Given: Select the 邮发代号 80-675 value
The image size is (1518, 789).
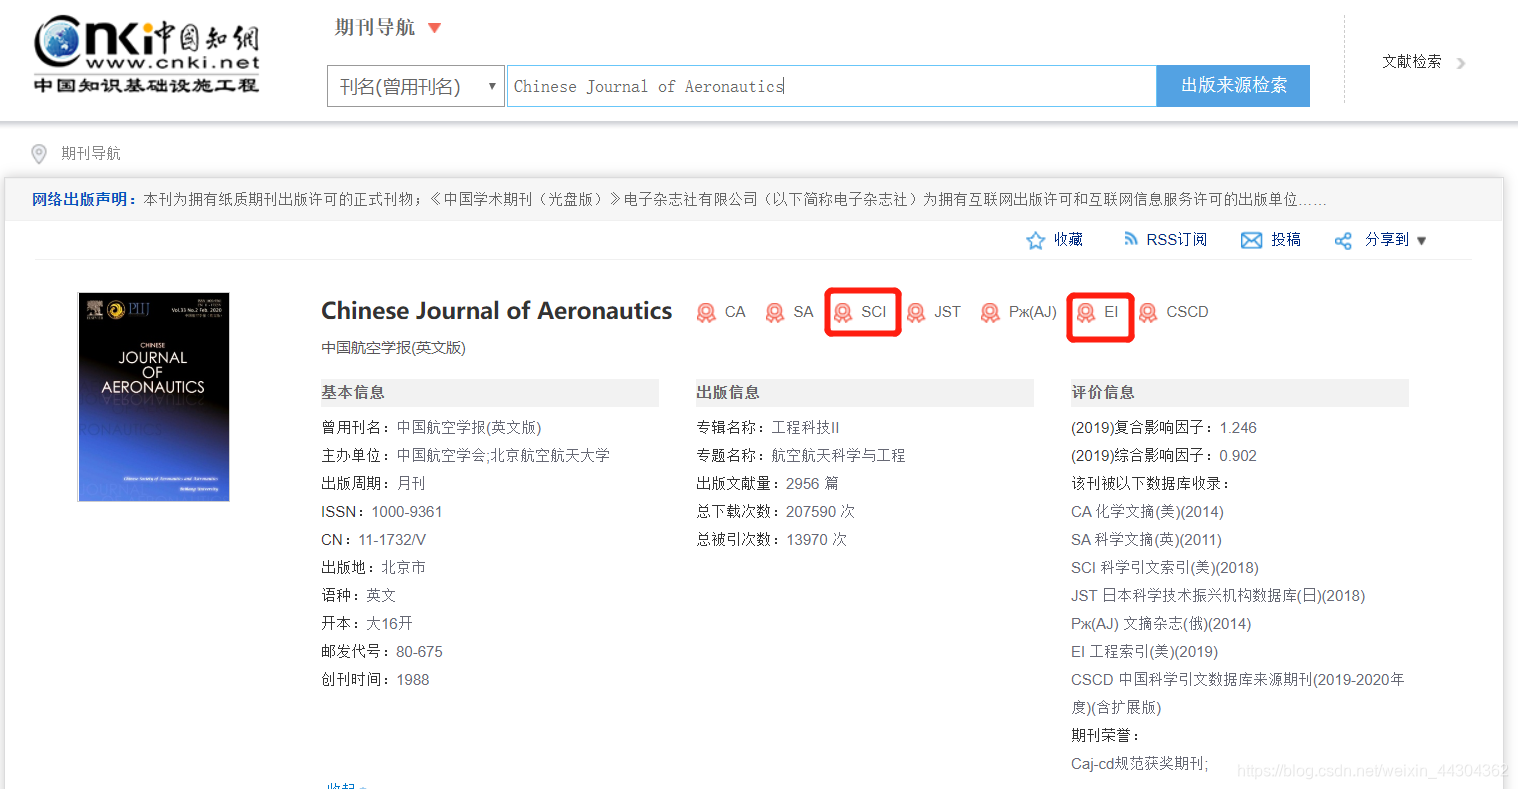Looking at the screenshot, I should click(419, 652).
